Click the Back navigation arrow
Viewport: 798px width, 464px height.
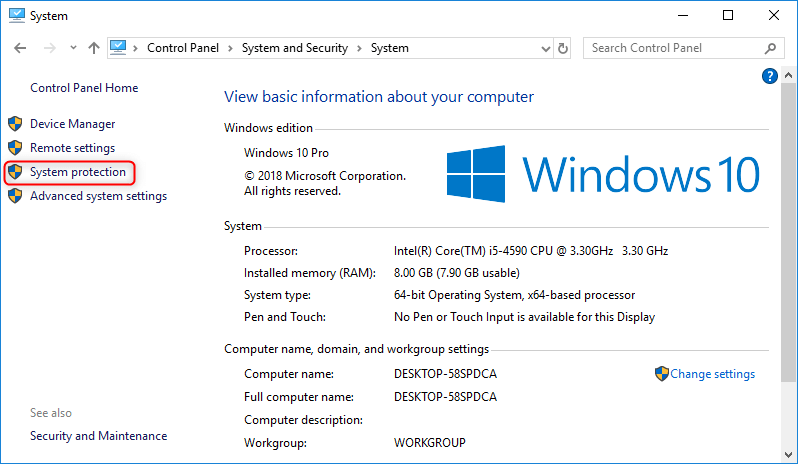click(20, 48)
